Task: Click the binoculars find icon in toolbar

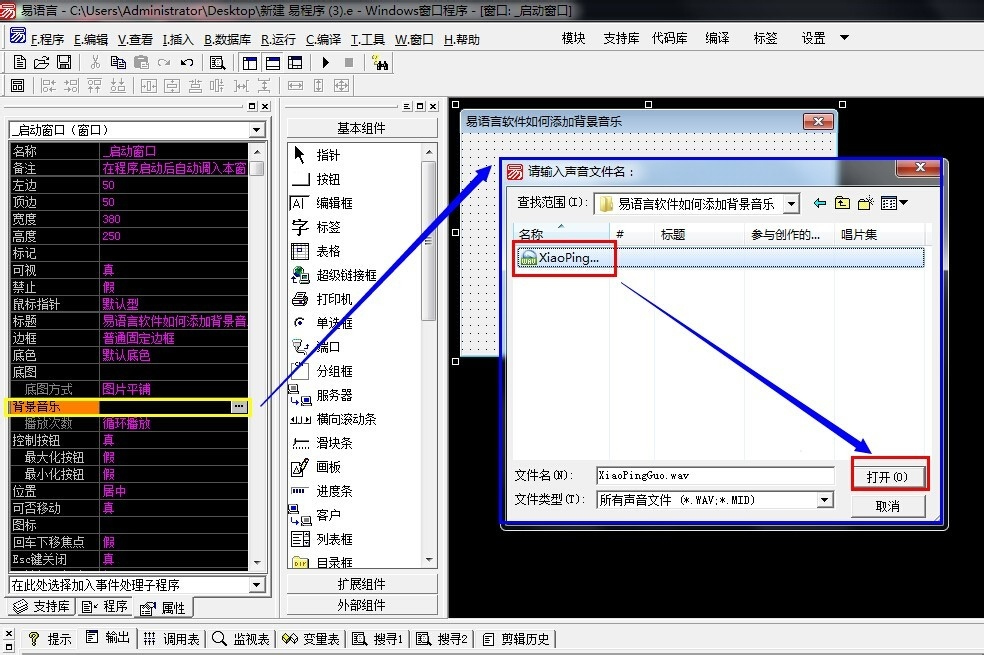Action: tap(380, 62)
